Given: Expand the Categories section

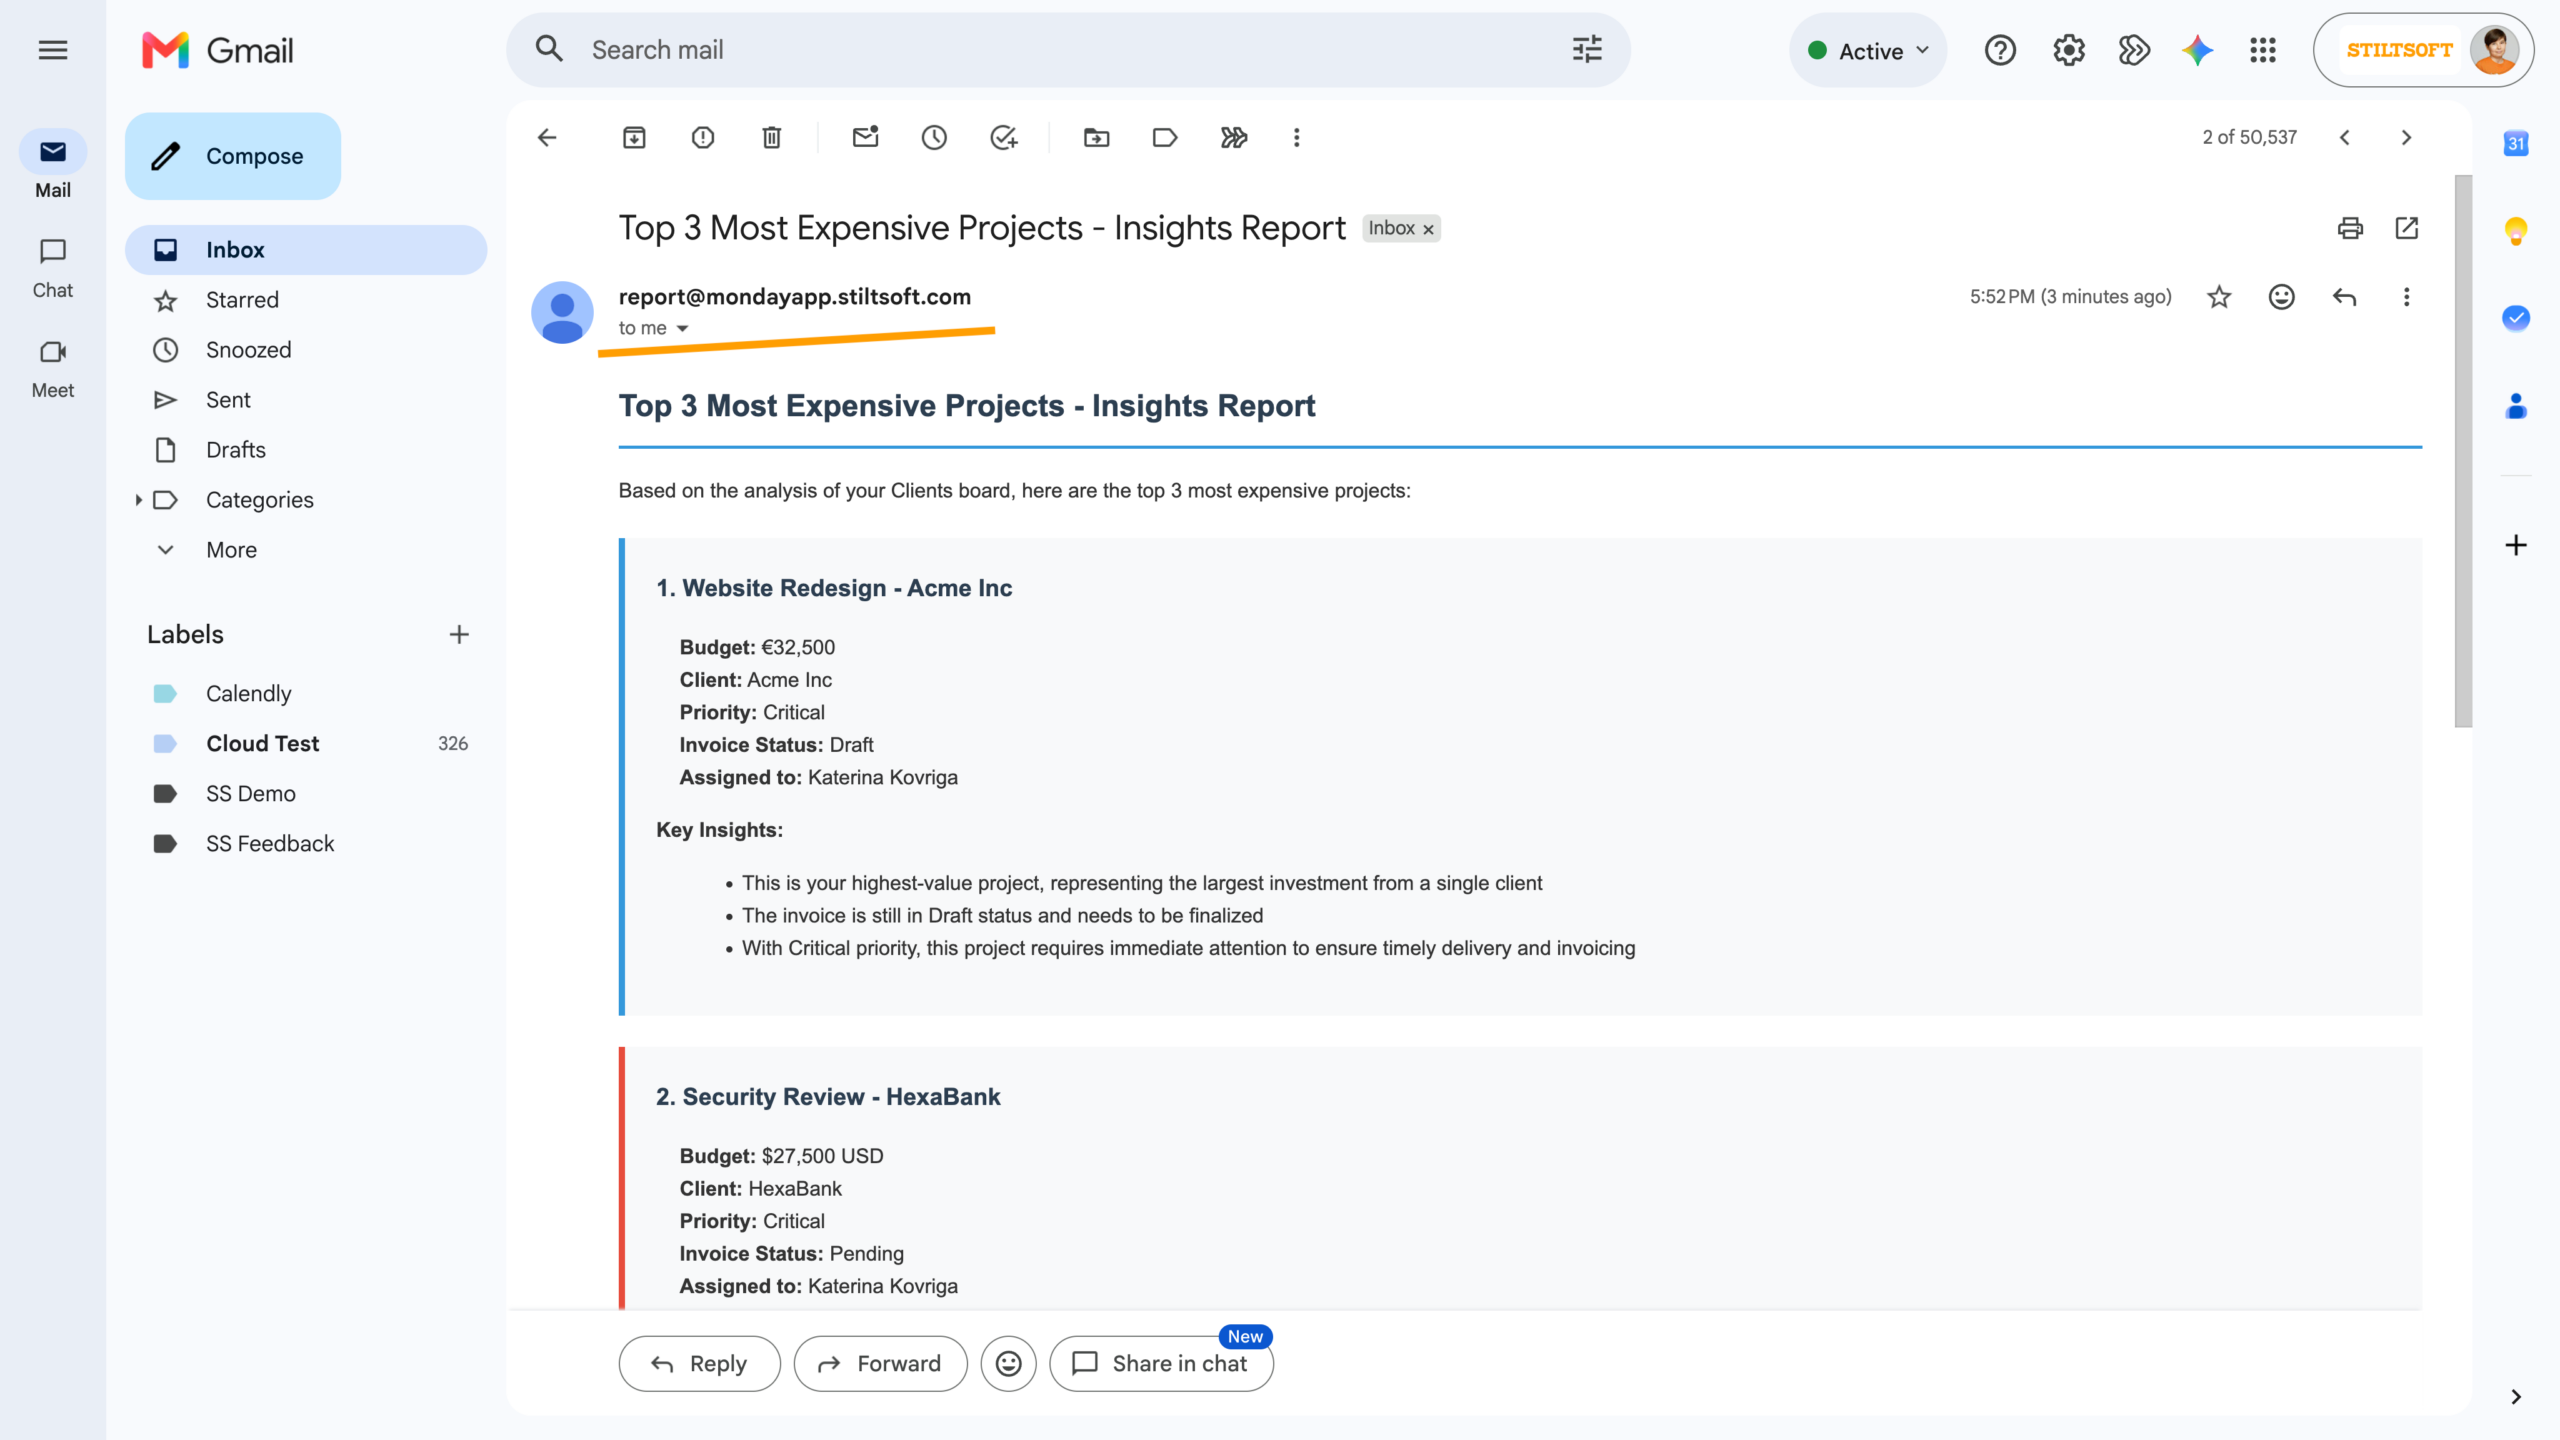Looking at the screenshot, I should tap(138, 500).
